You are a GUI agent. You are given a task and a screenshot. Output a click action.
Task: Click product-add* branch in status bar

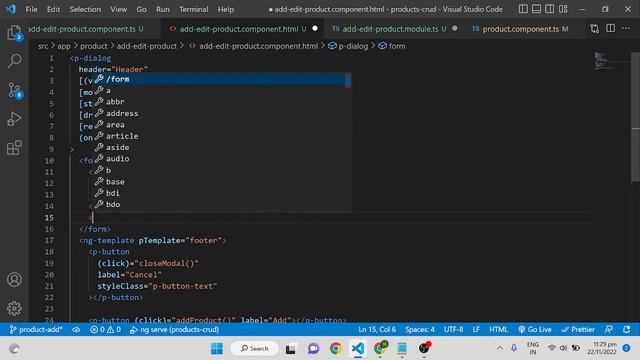tap(36, 329)
